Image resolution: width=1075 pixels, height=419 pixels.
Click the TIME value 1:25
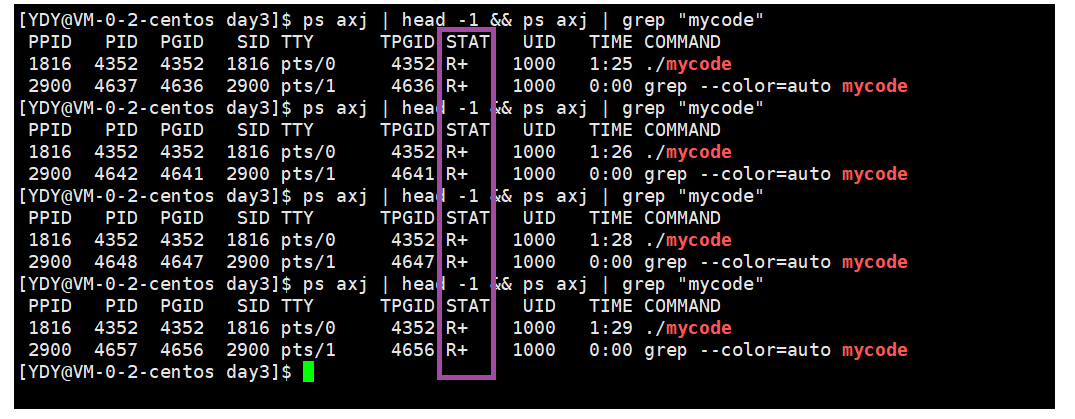[610, 64]
